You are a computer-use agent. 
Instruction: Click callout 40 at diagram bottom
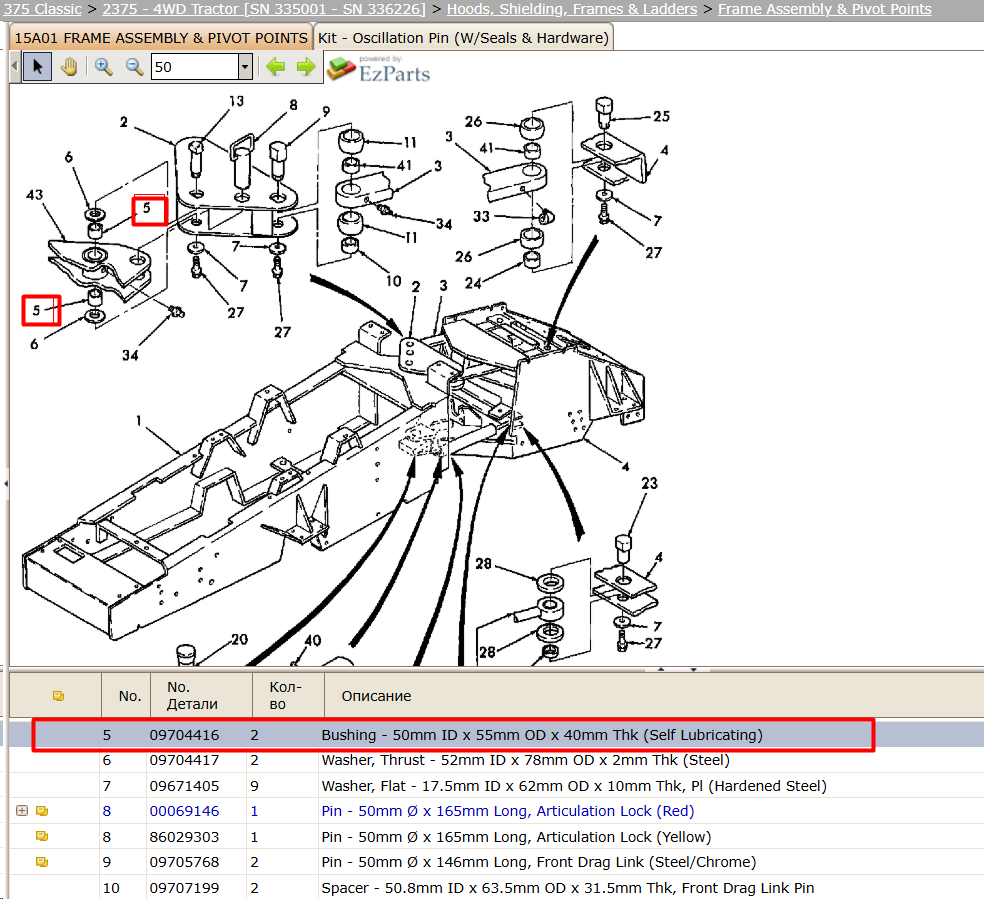click(x=313, y=641)
